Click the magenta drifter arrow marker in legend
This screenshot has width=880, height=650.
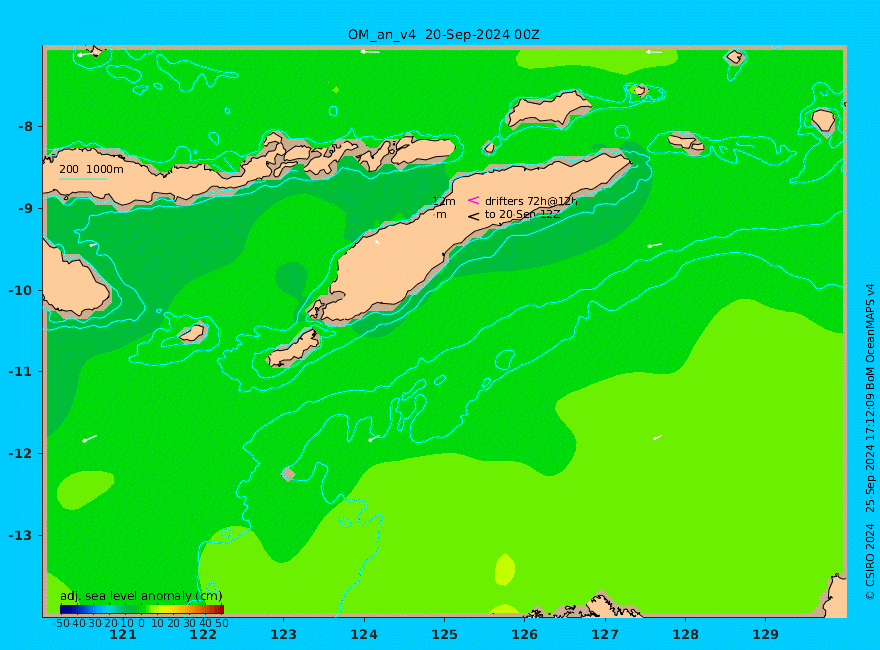click(x=474, y=200)
